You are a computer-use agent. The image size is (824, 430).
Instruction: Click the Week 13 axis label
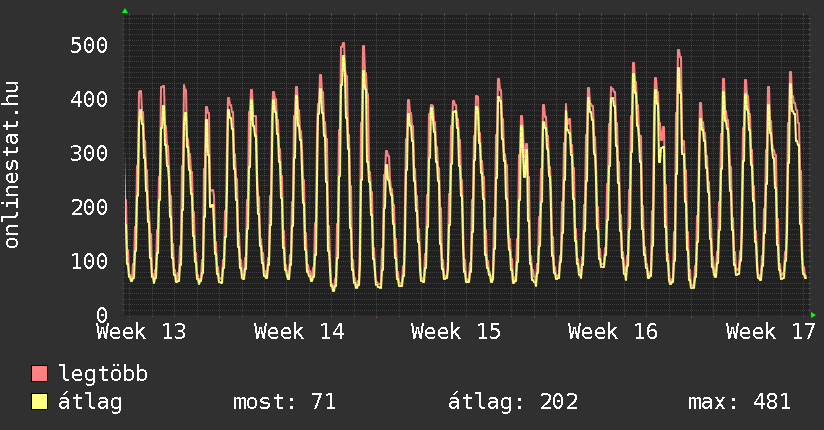141,331
